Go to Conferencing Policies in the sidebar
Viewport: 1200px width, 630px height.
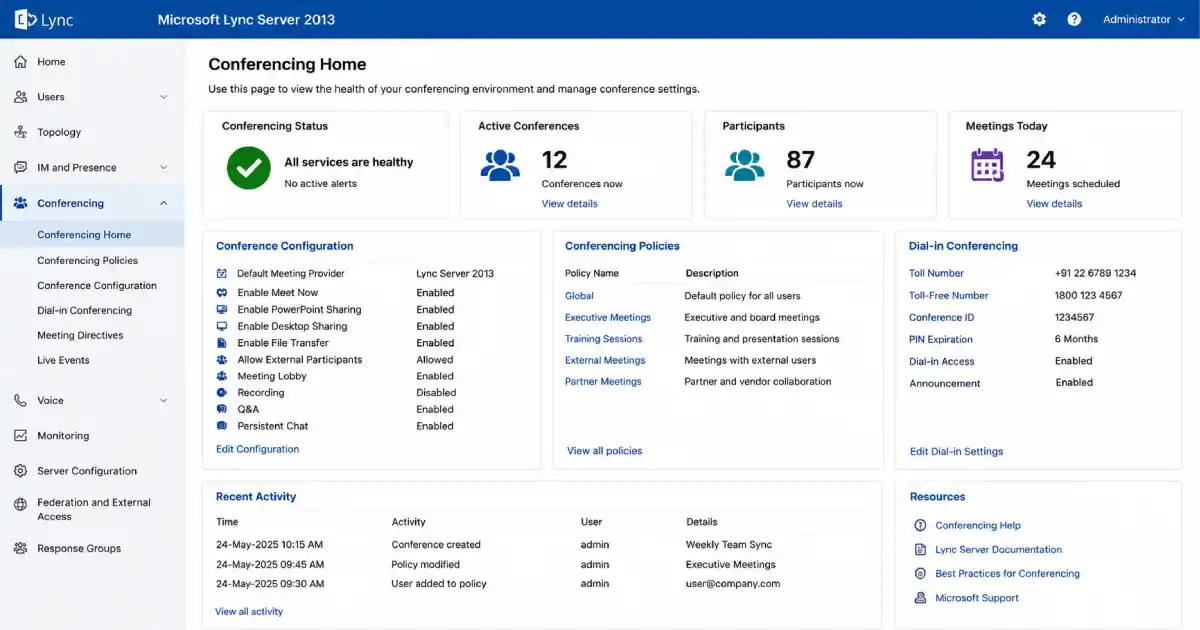pos(88,260)
